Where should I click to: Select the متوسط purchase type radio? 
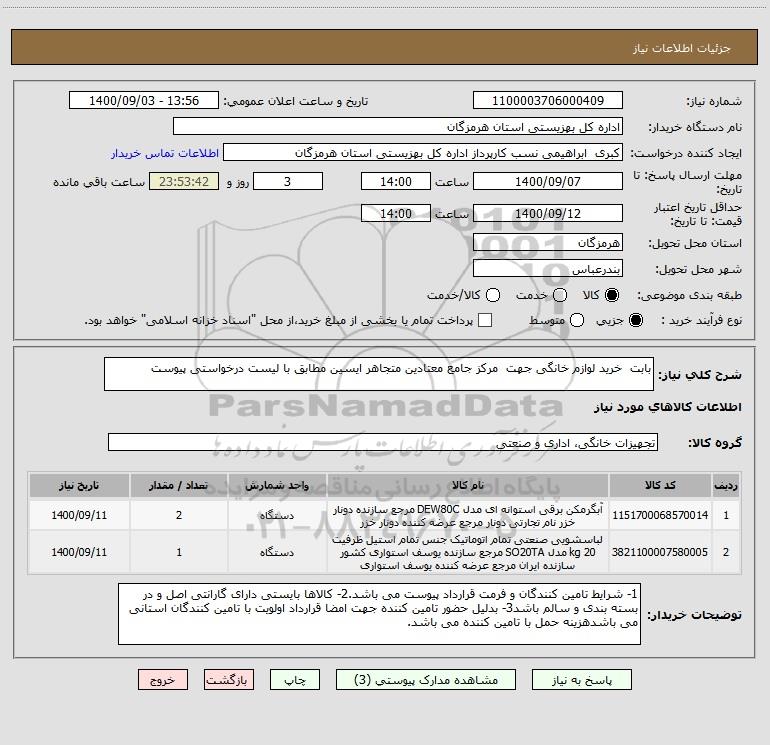click(577, 320)
